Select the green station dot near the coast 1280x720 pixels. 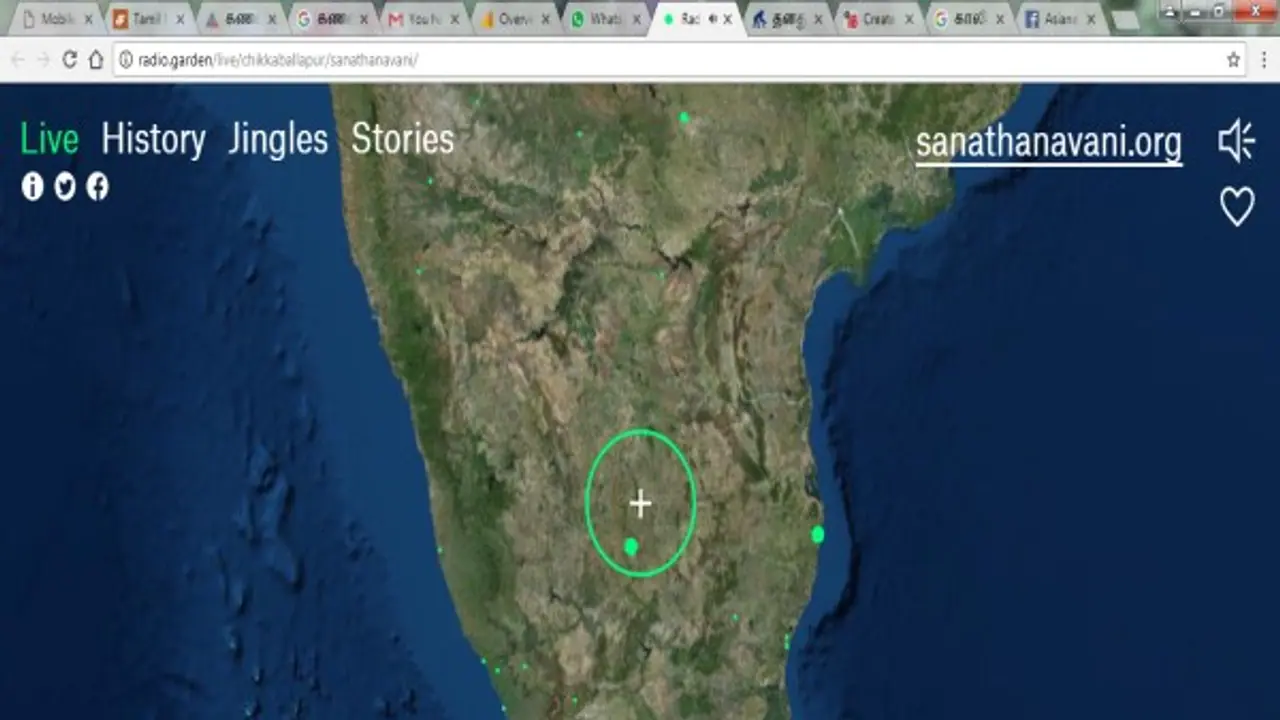tap(817, 534)
